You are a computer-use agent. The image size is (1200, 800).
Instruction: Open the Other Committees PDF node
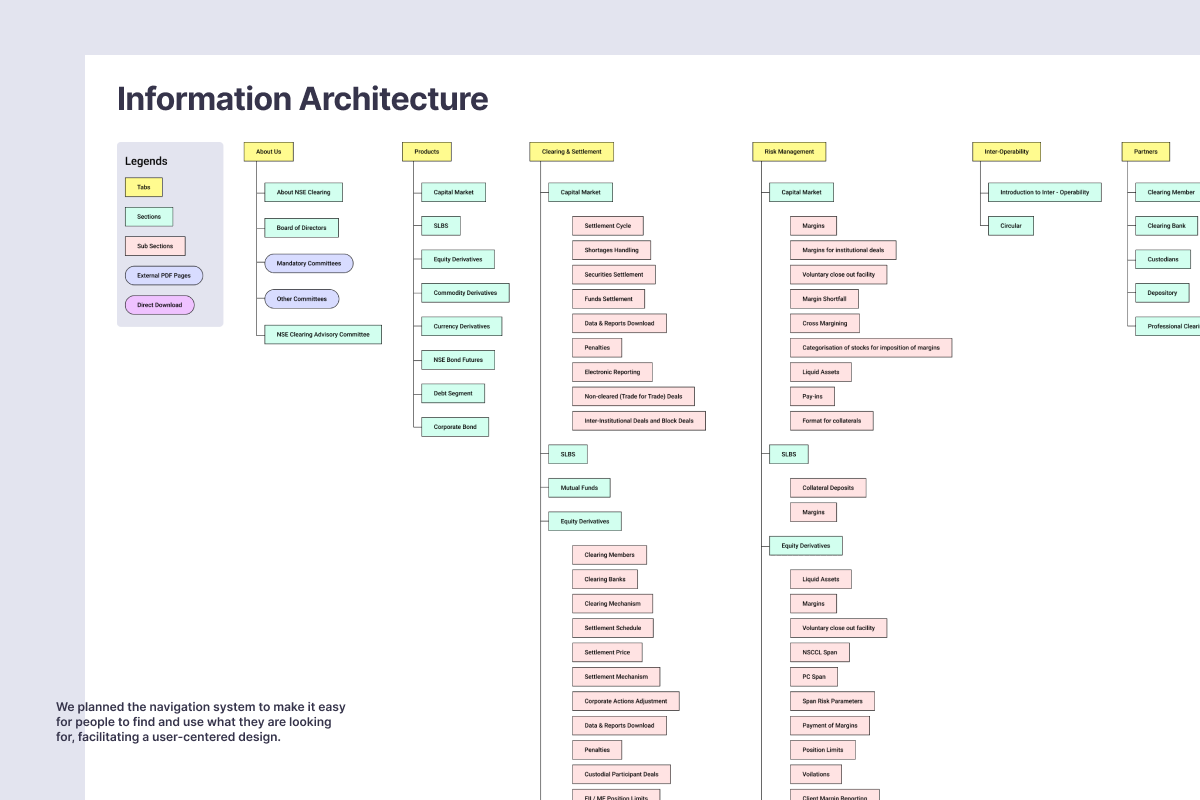(x=301, y=299)
